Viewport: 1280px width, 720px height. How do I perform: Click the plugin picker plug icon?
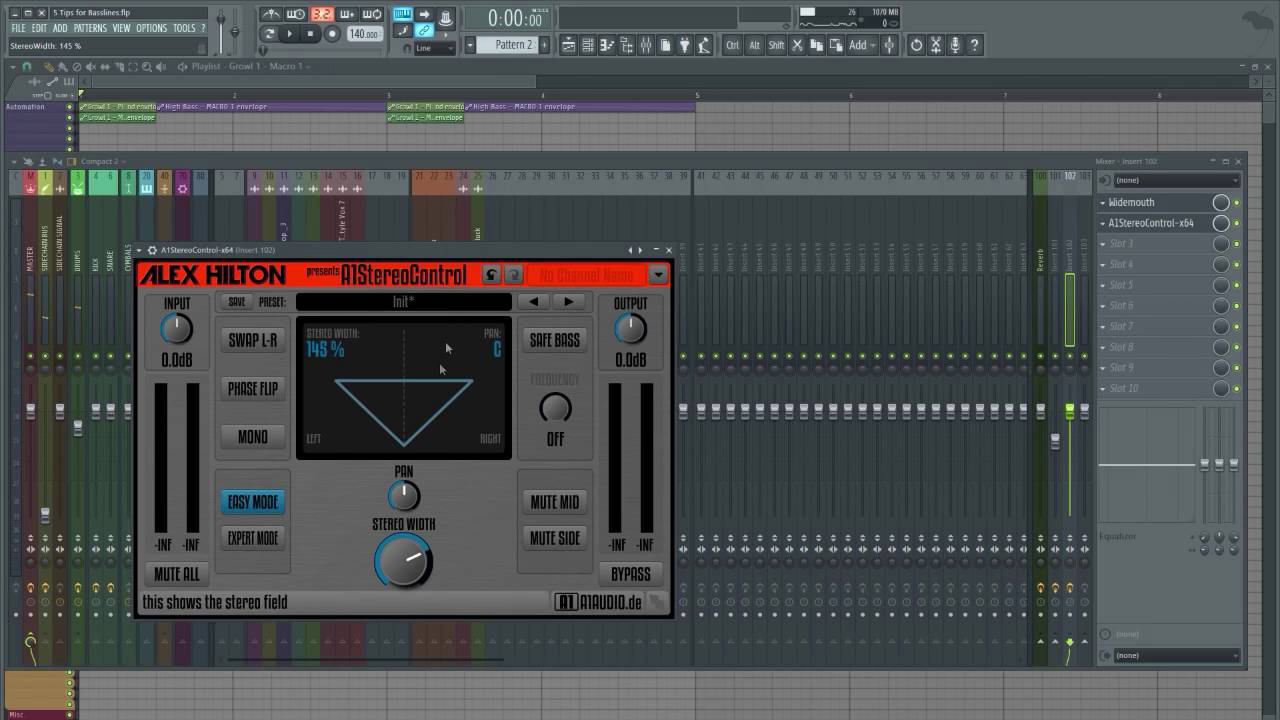click(684, 45)
